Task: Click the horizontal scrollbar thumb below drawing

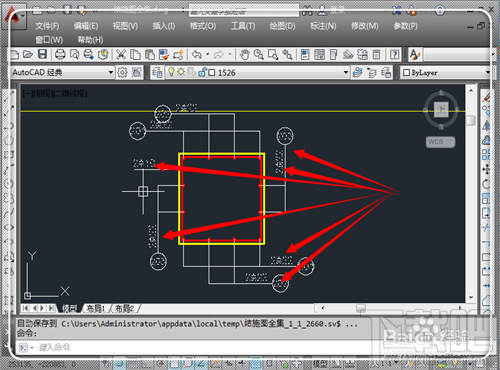Action: (x=361, y=308)
